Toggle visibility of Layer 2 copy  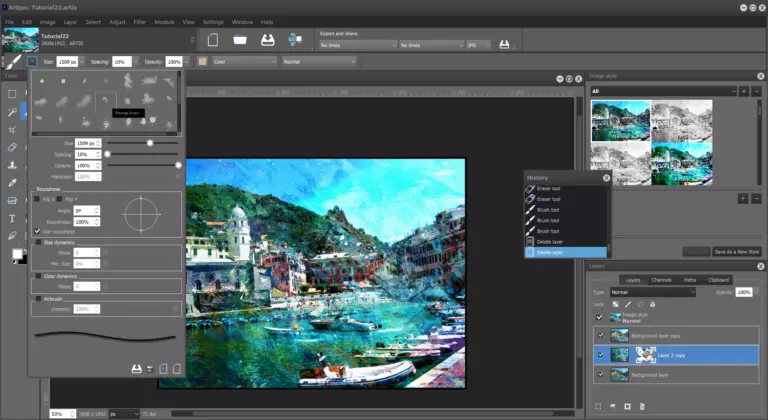coord(600,354)
